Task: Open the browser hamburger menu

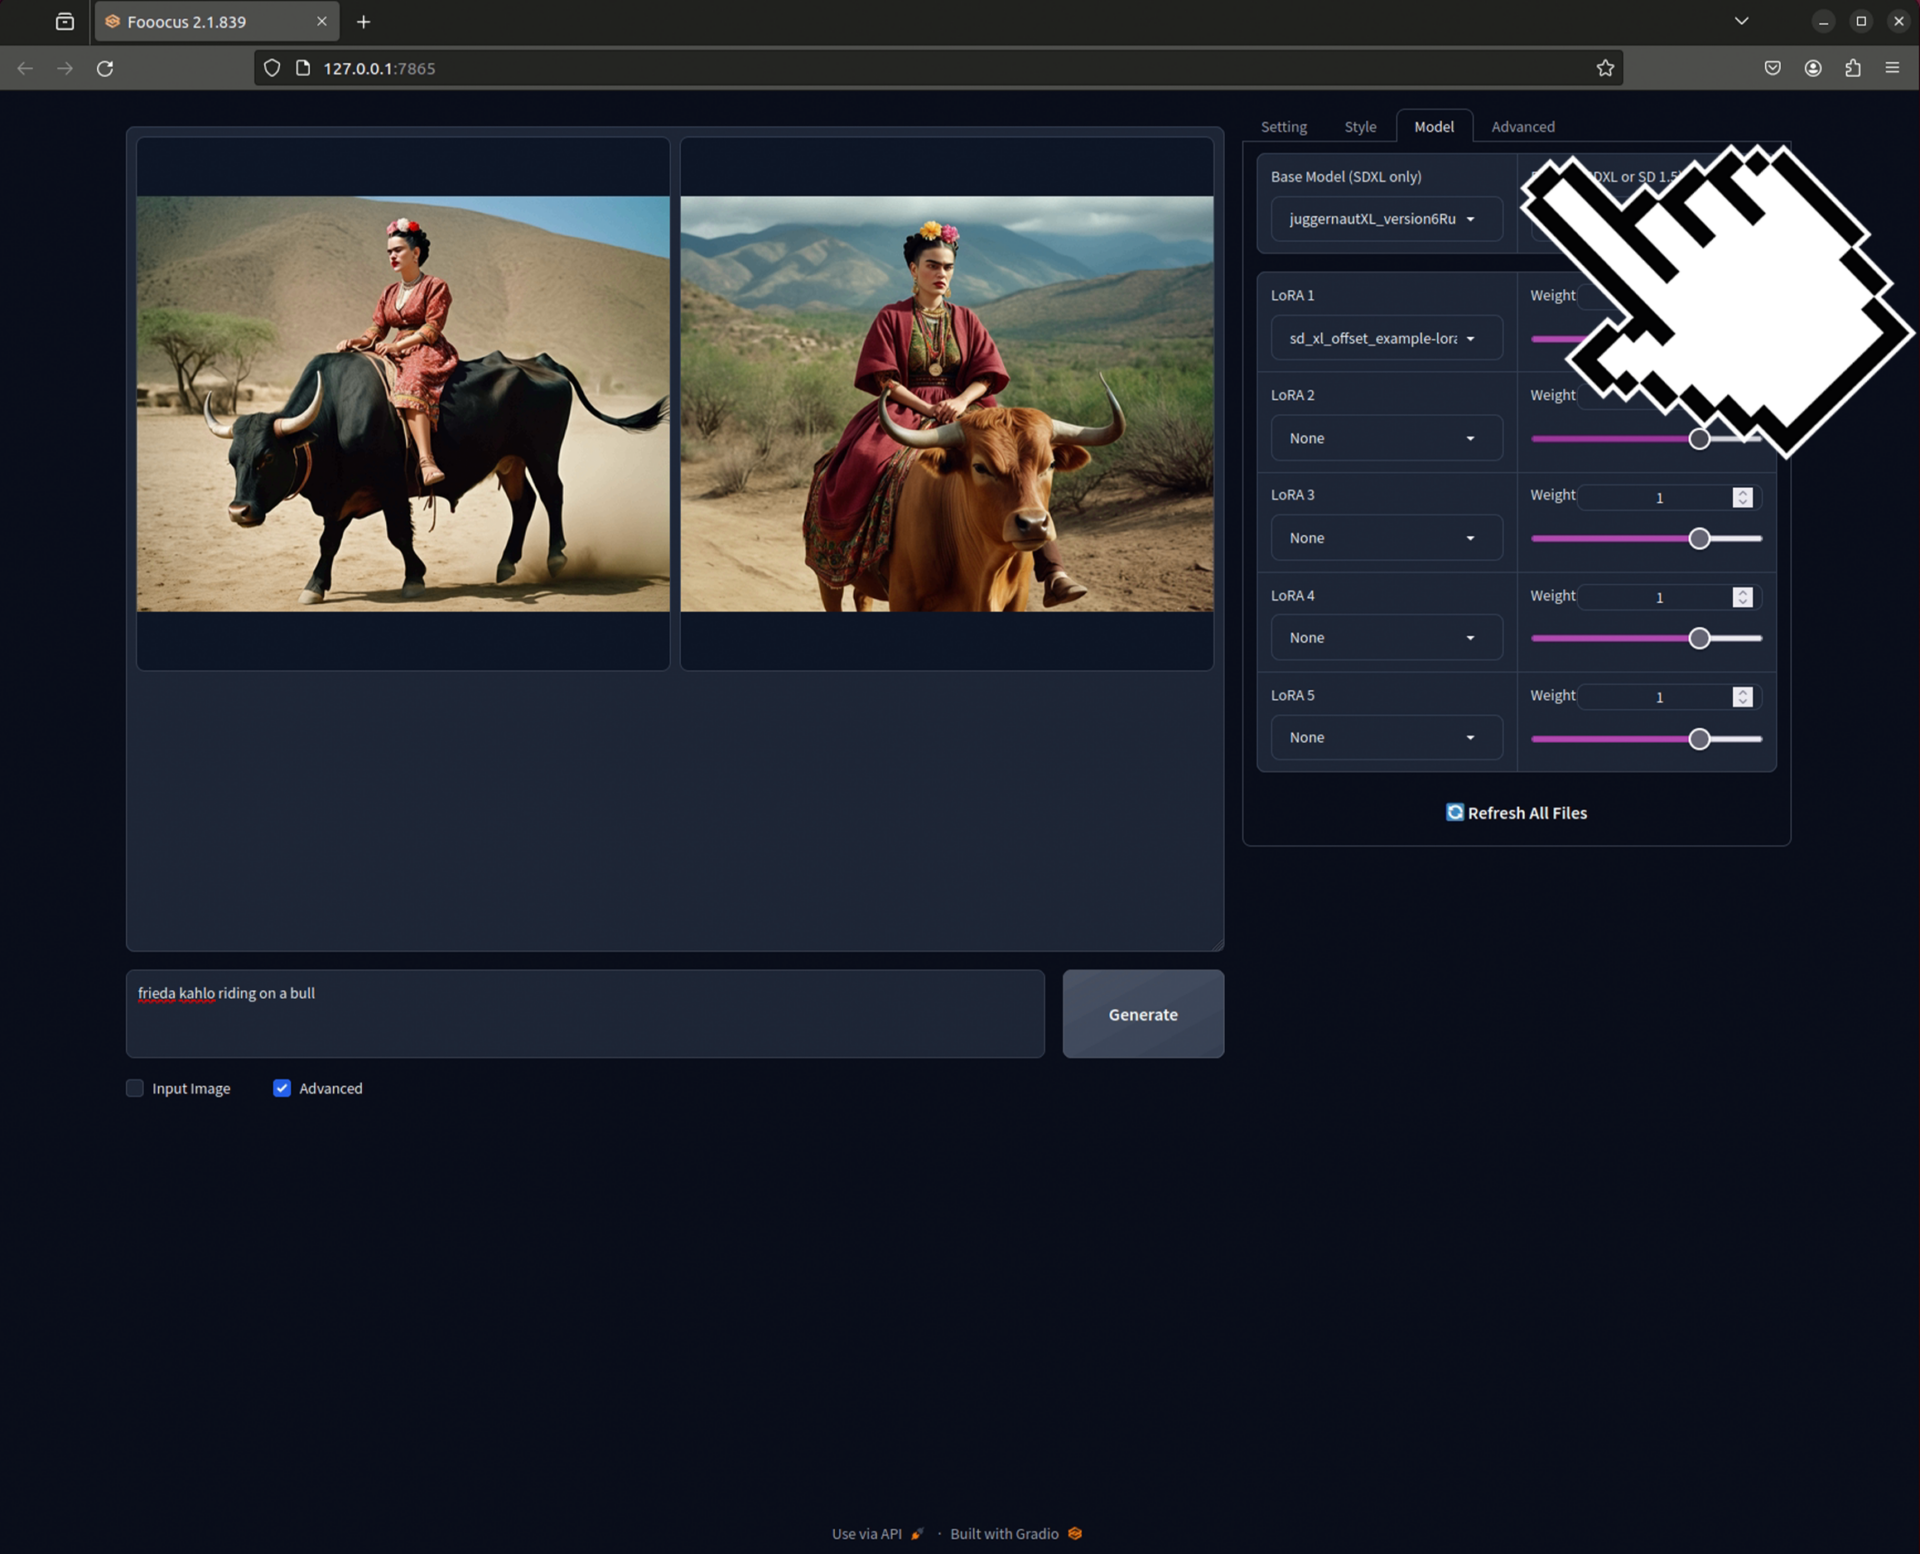Action: tap(1892, 68)
